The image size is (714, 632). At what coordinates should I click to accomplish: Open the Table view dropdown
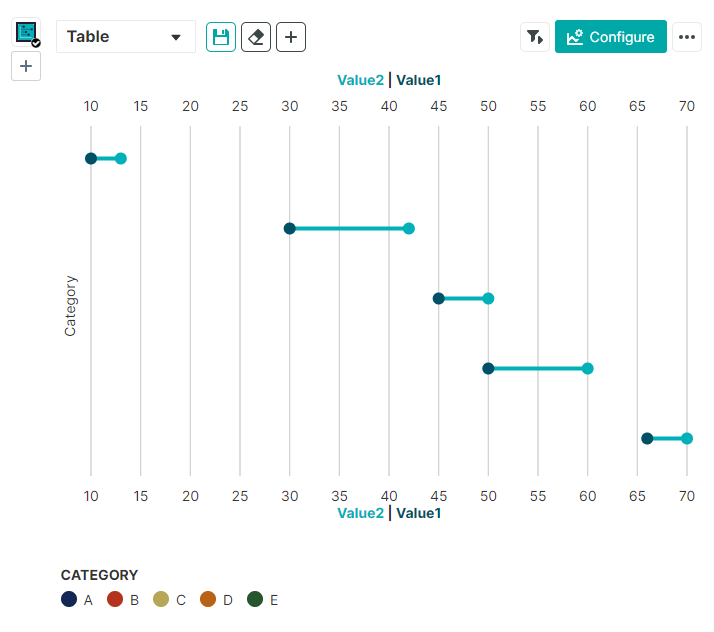[126, 37]
